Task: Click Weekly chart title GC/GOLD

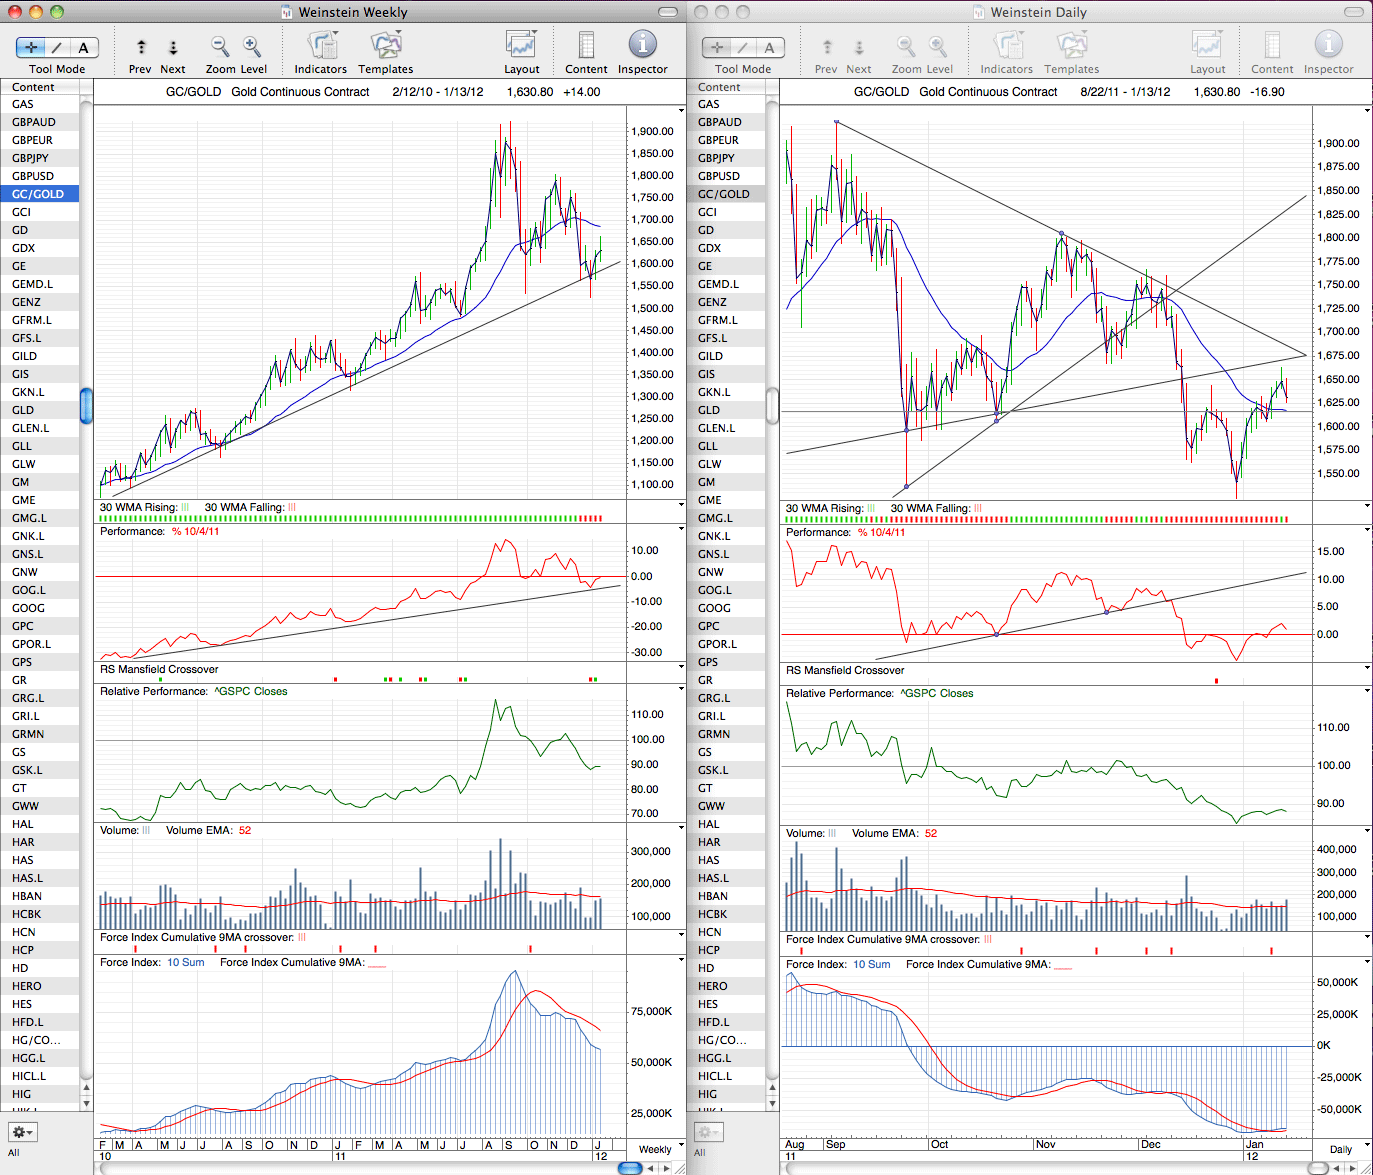Action: [x=193, y=91]
